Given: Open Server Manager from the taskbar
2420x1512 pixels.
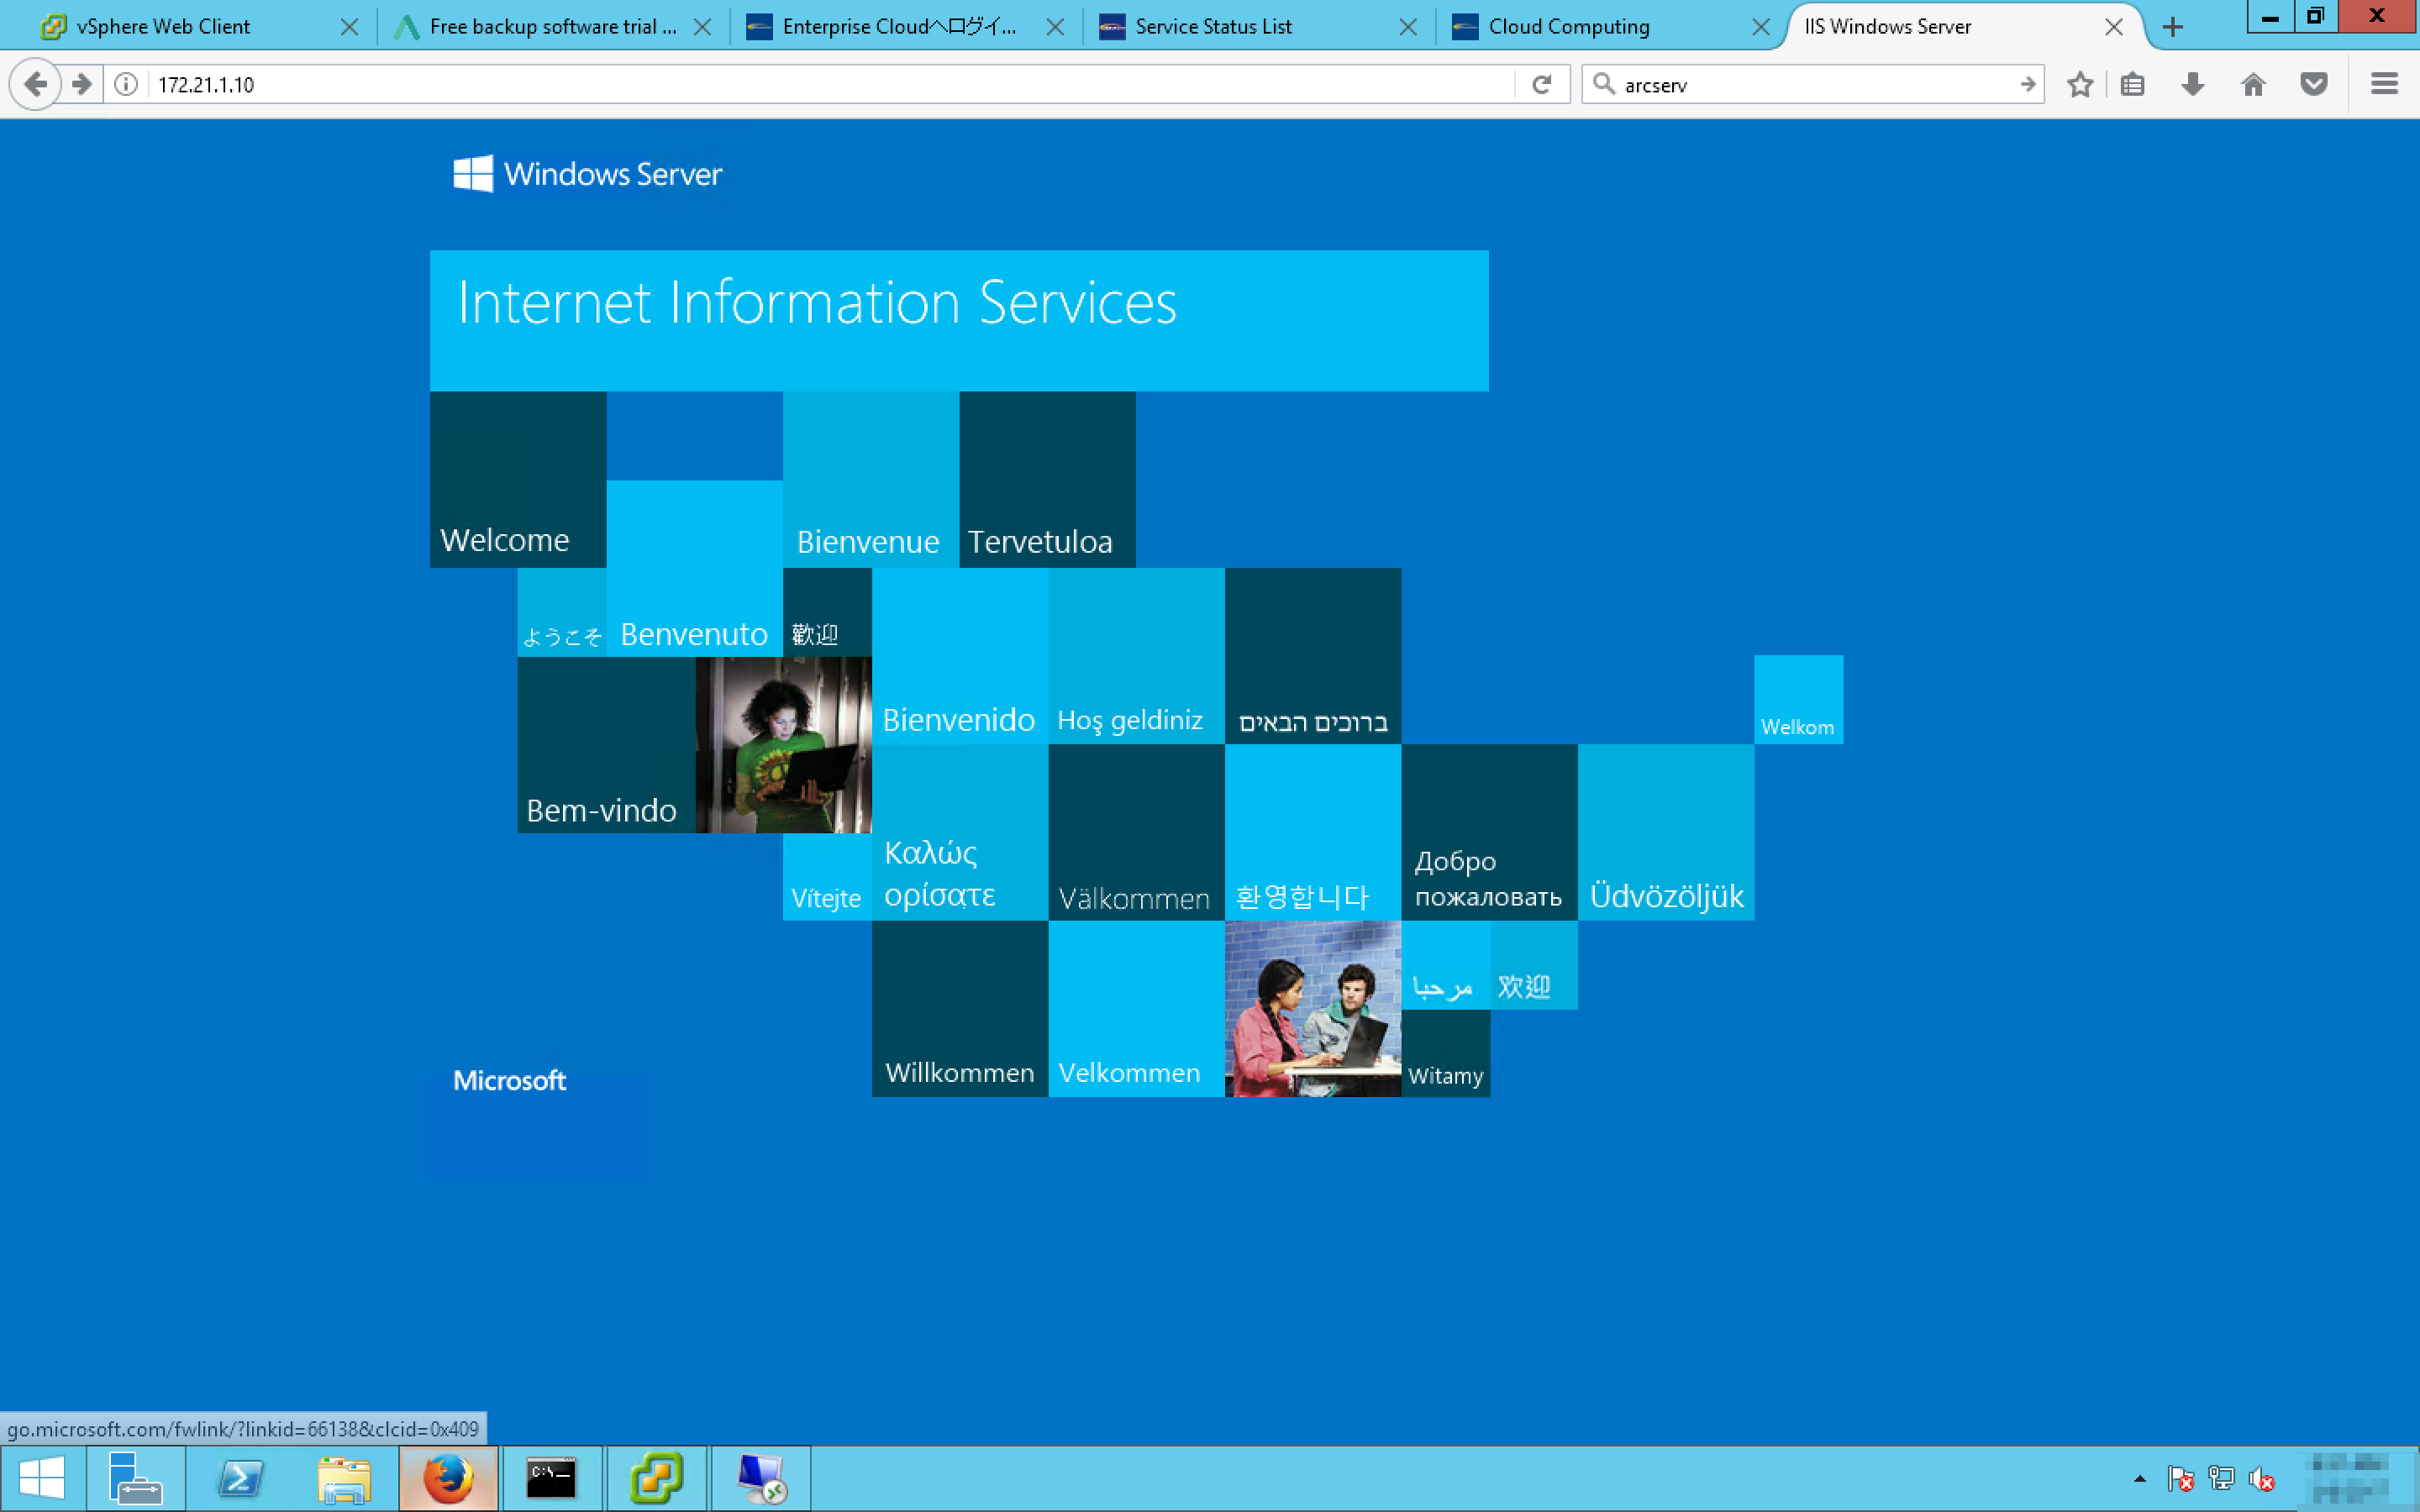Looking at the screenshot, I should pyautogui.click(x=135, y=1478).
